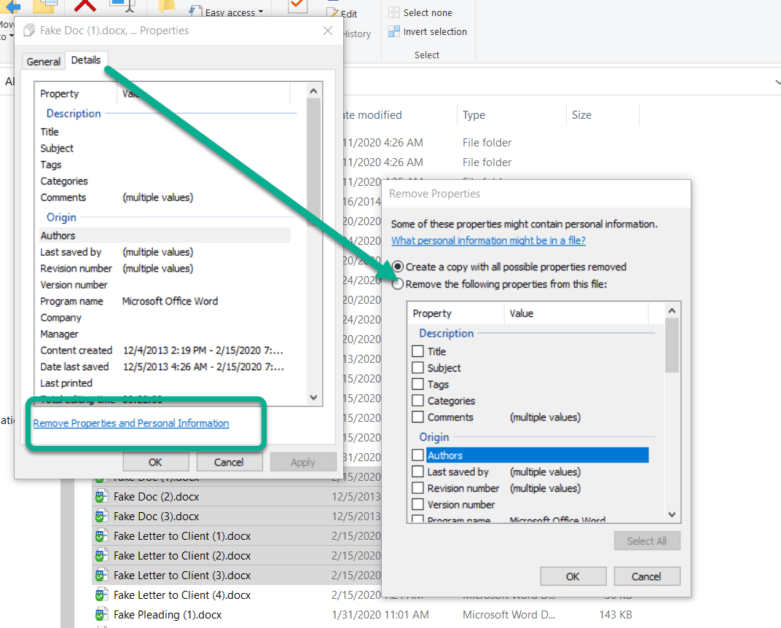Click Cancel in the Properties dialog

point(229,462)
